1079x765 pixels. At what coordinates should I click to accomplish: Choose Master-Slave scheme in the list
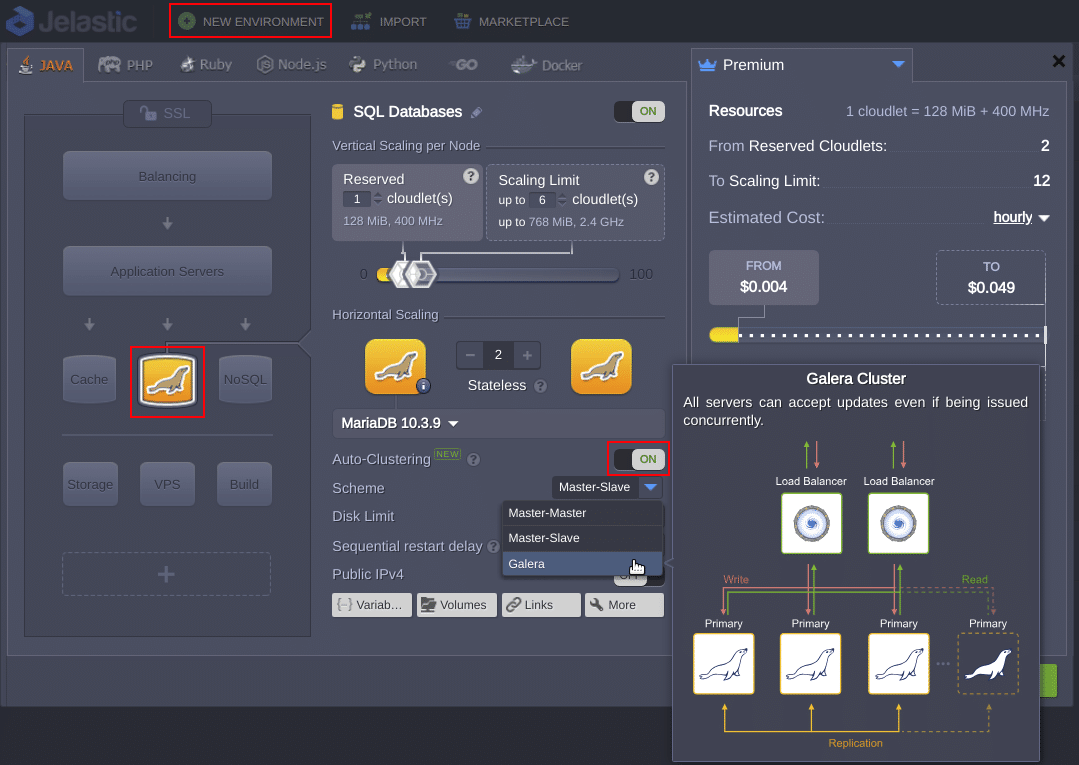pyautogui.click(x=582, y=538)
